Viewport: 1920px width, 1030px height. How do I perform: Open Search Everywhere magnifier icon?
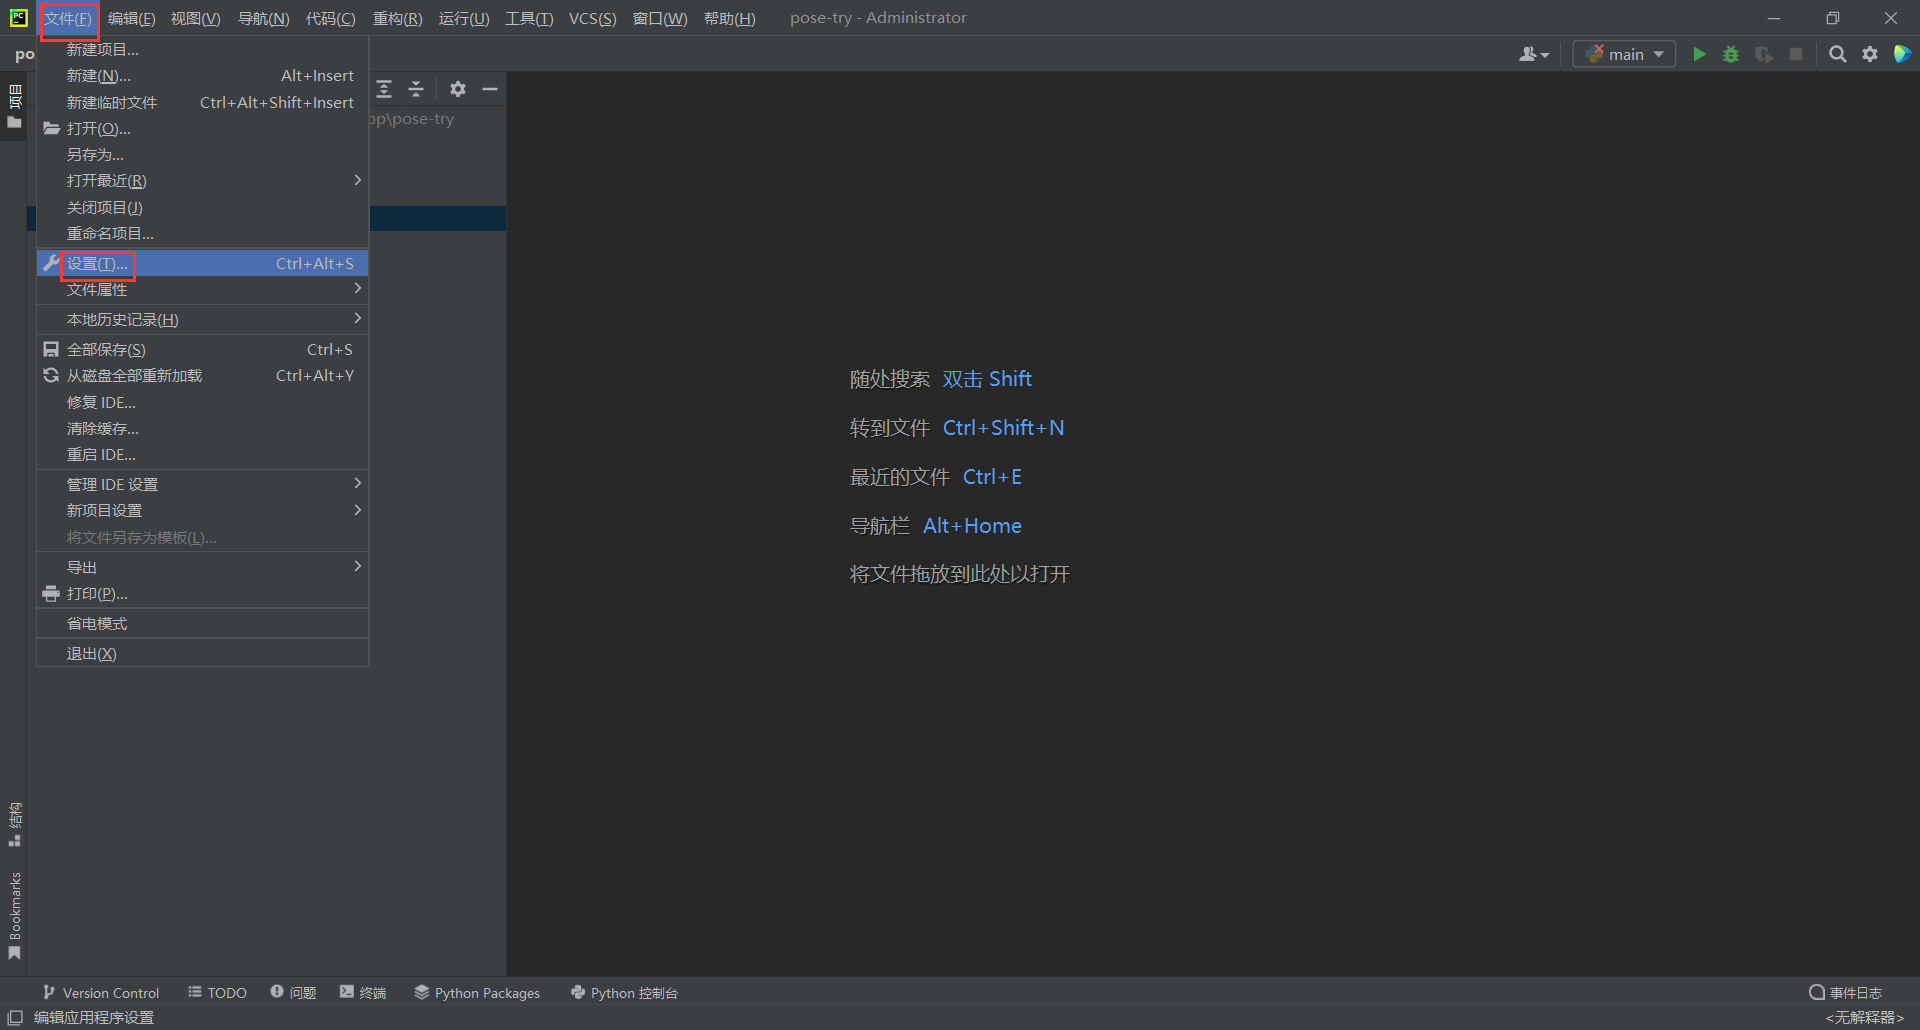(x=1838, y=54)
